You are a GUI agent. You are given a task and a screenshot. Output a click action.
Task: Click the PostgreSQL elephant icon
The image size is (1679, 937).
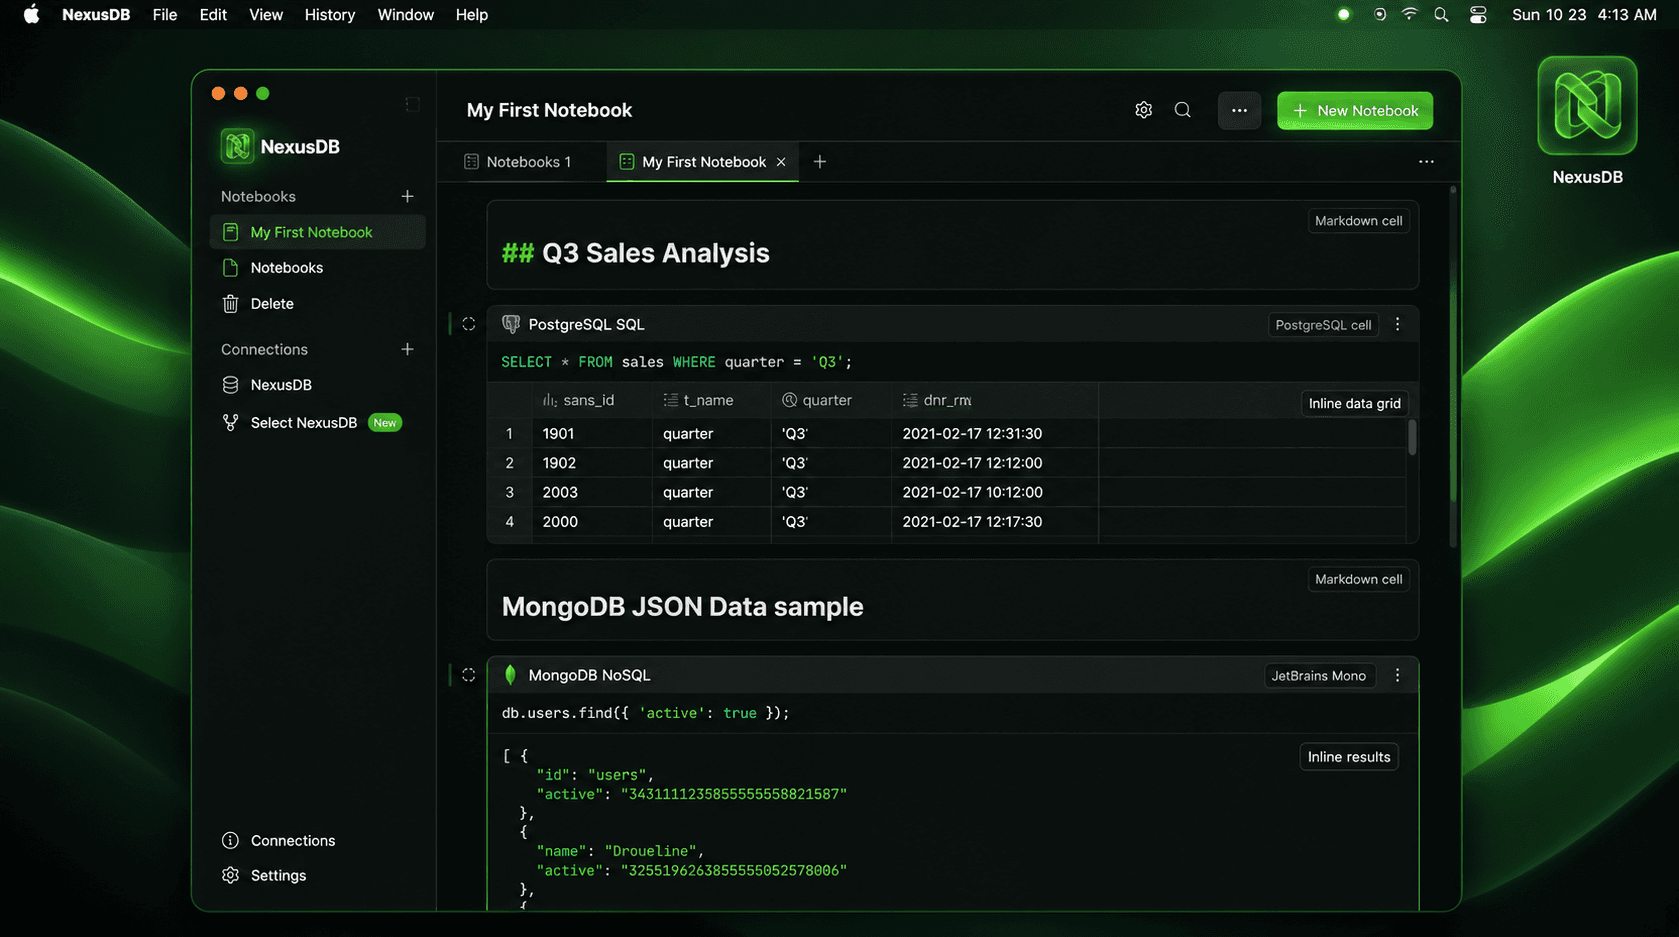tap(511, 324)
